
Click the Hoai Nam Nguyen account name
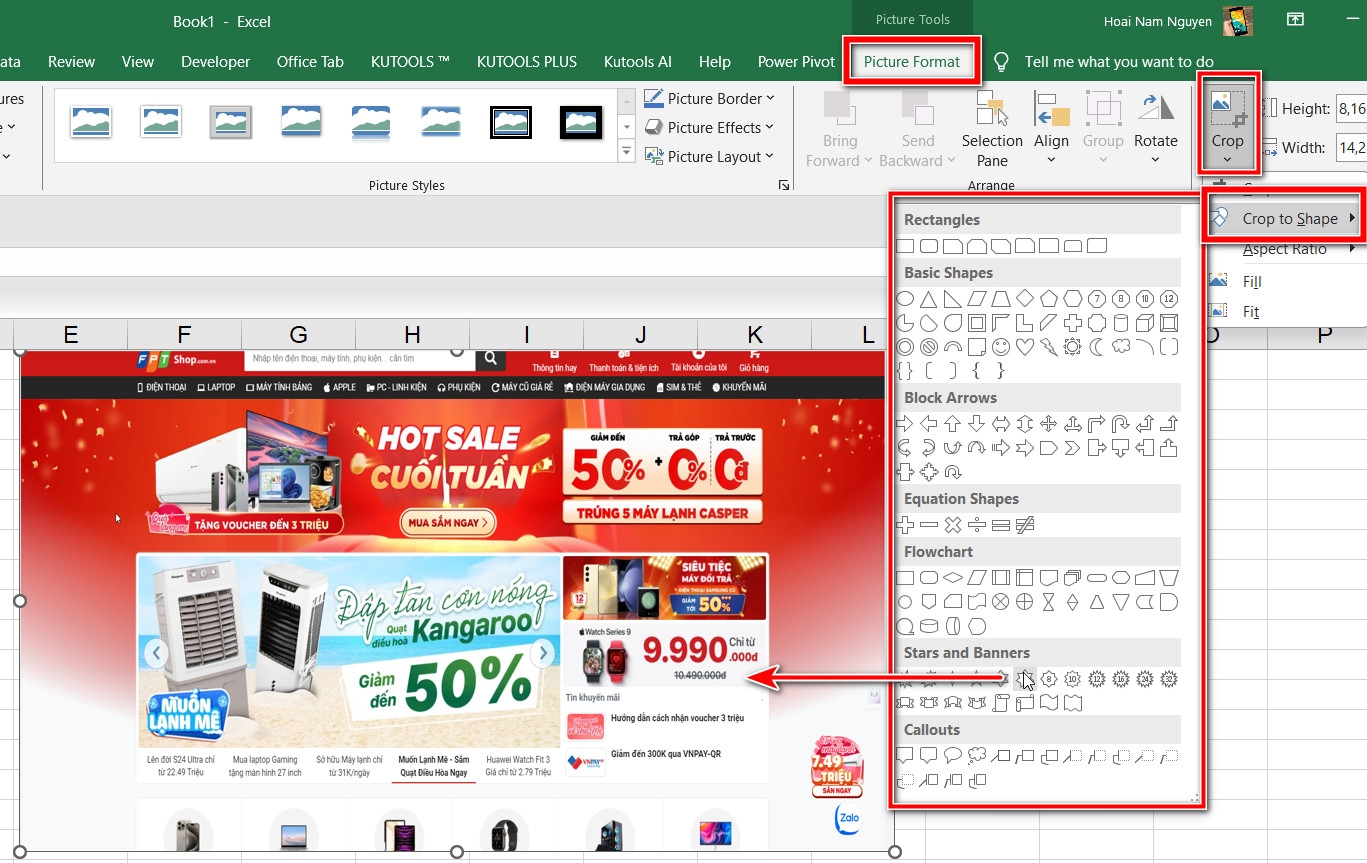coord(1158,21)
